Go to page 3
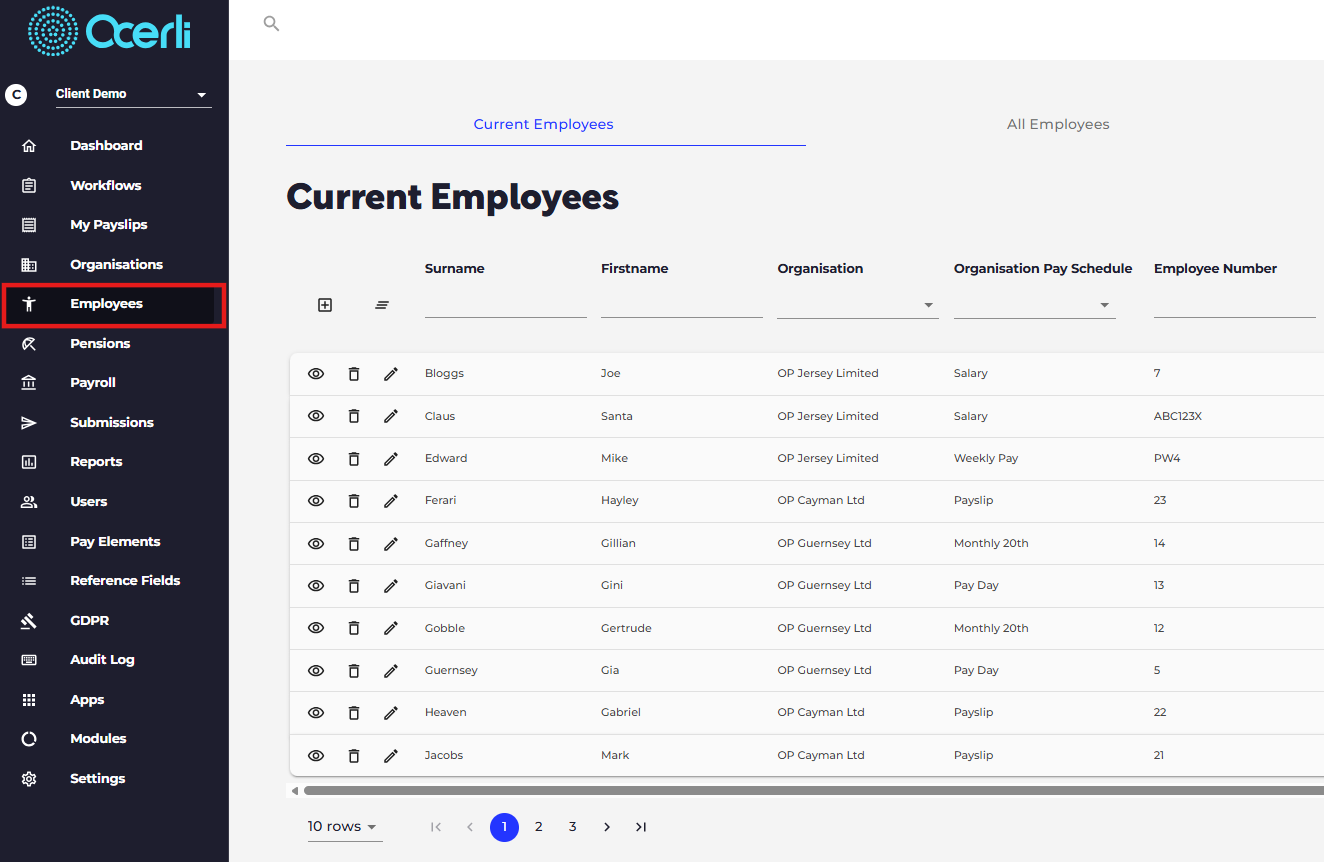Viewport: 1324px width, 862px height. (573, 827)
